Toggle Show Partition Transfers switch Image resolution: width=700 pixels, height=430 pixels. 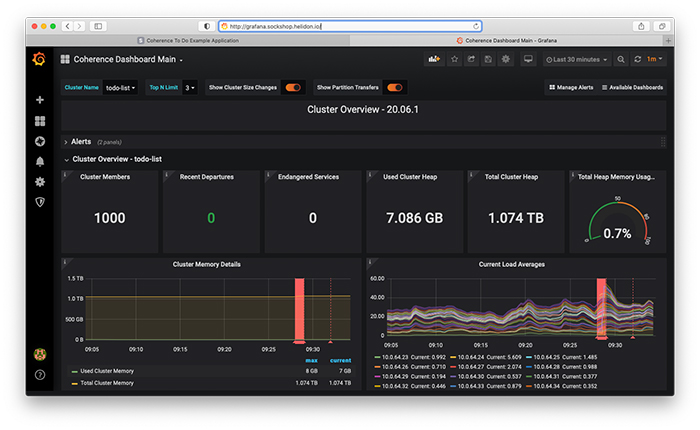coord(395,88)
